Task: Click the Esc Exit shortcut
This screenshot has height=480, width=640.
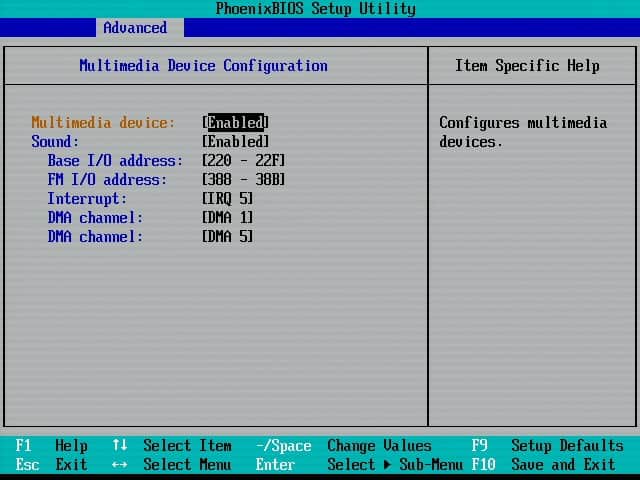Action: 51,464
